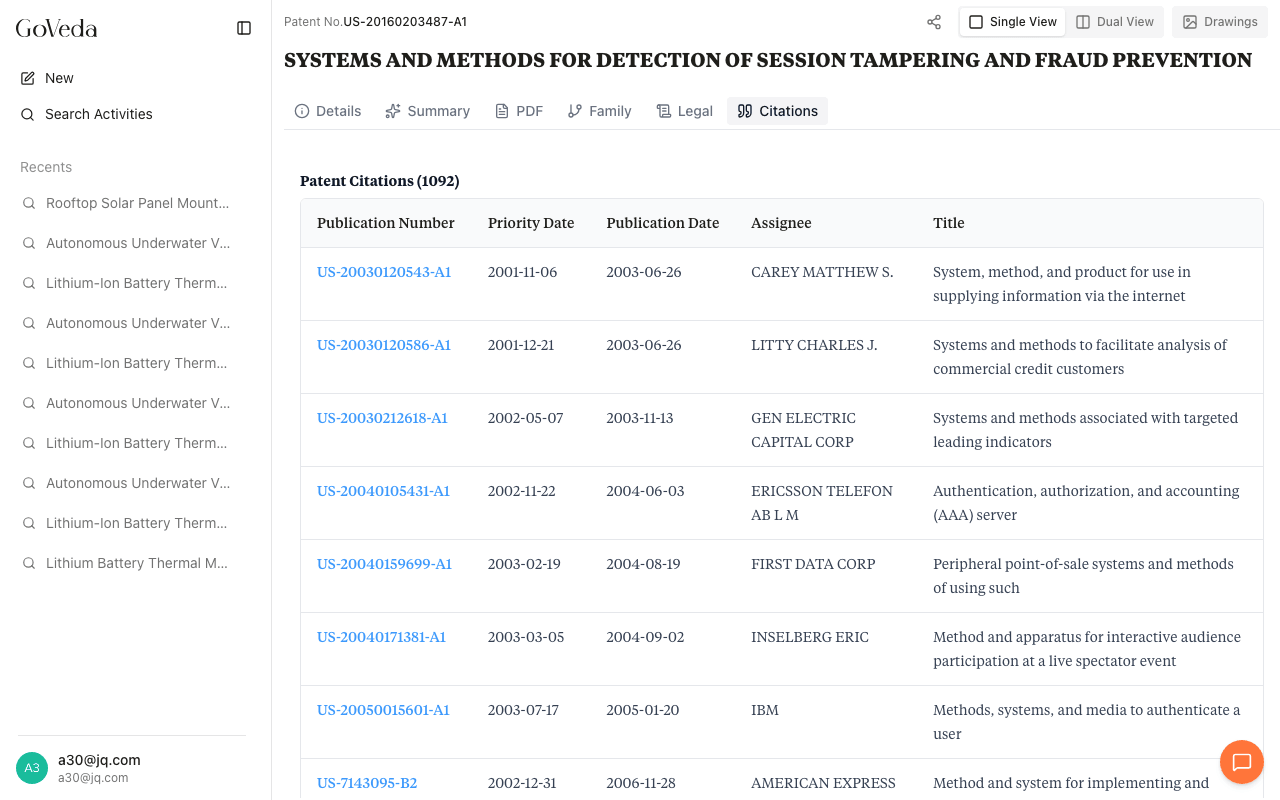Click the a30@jq.com user avatar
The width and height of the screenshot is (1280, 800).
tap(31, 767)
